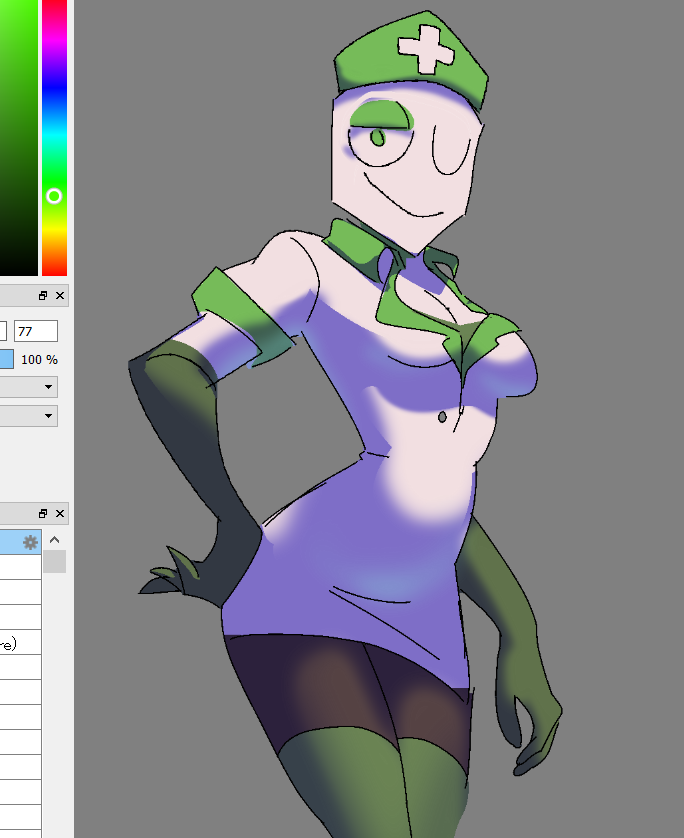Pick a shade in the green saturation square
Screen dimensions: 684x838
19,138
